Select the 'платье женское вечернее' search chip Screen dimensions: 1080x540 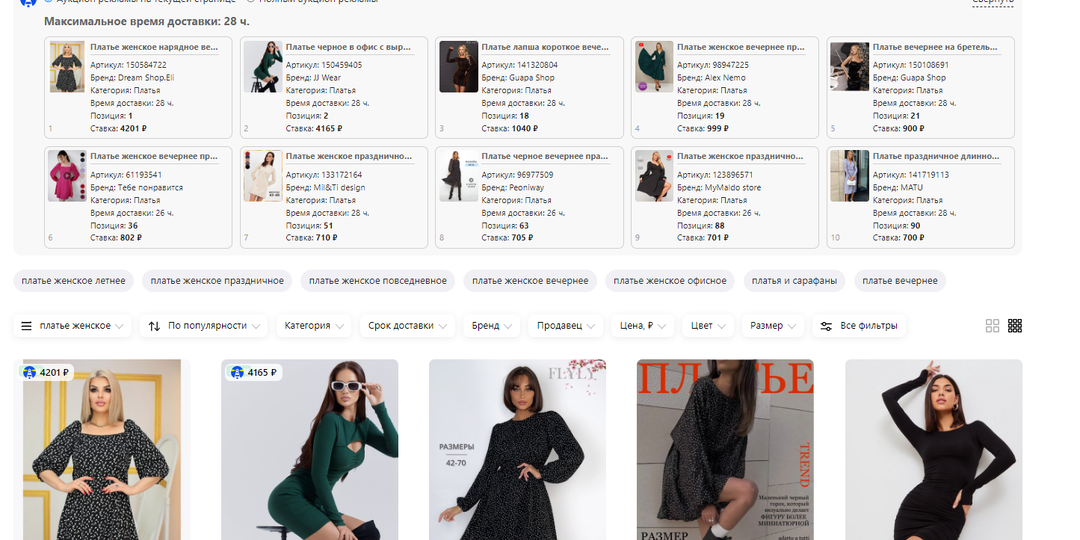pyautogui.click(x=530, y=281)
